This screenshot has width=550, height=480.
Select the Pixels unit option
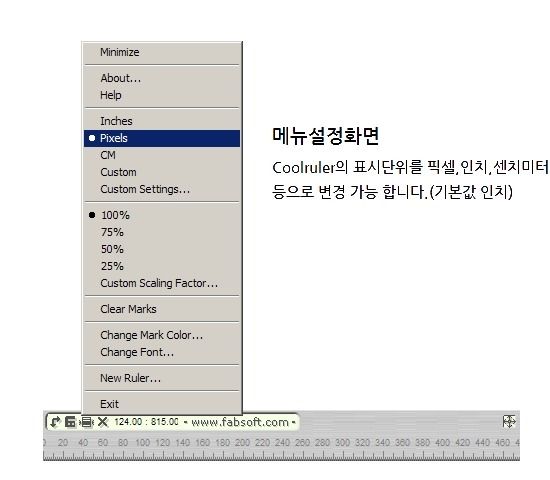point(162,138)
